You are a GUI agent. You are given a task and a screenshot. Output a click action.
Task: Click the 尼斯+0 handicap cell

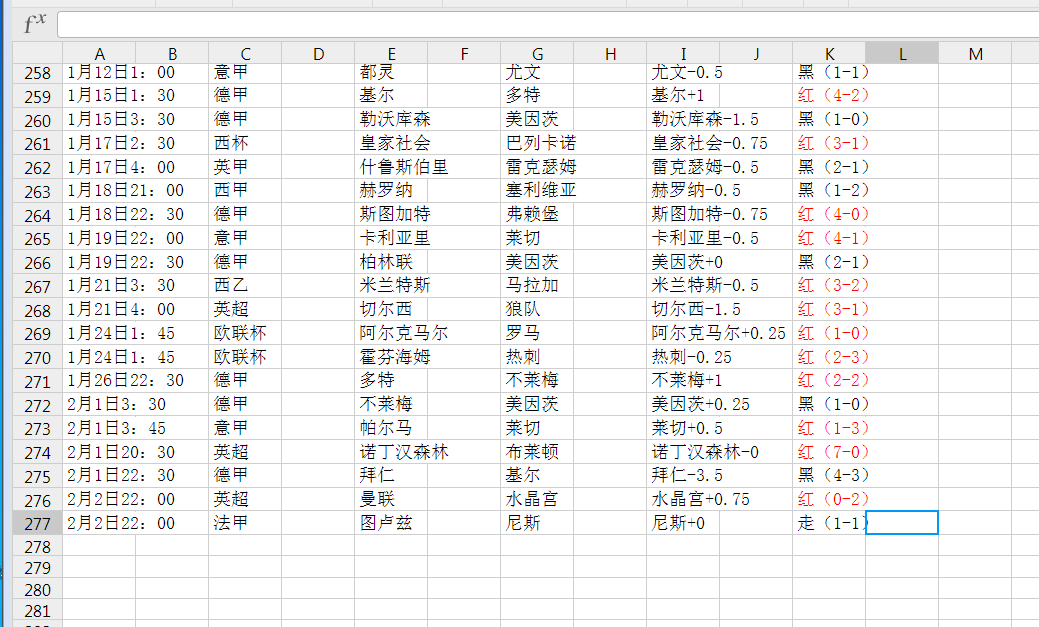(x=683, y=522)
